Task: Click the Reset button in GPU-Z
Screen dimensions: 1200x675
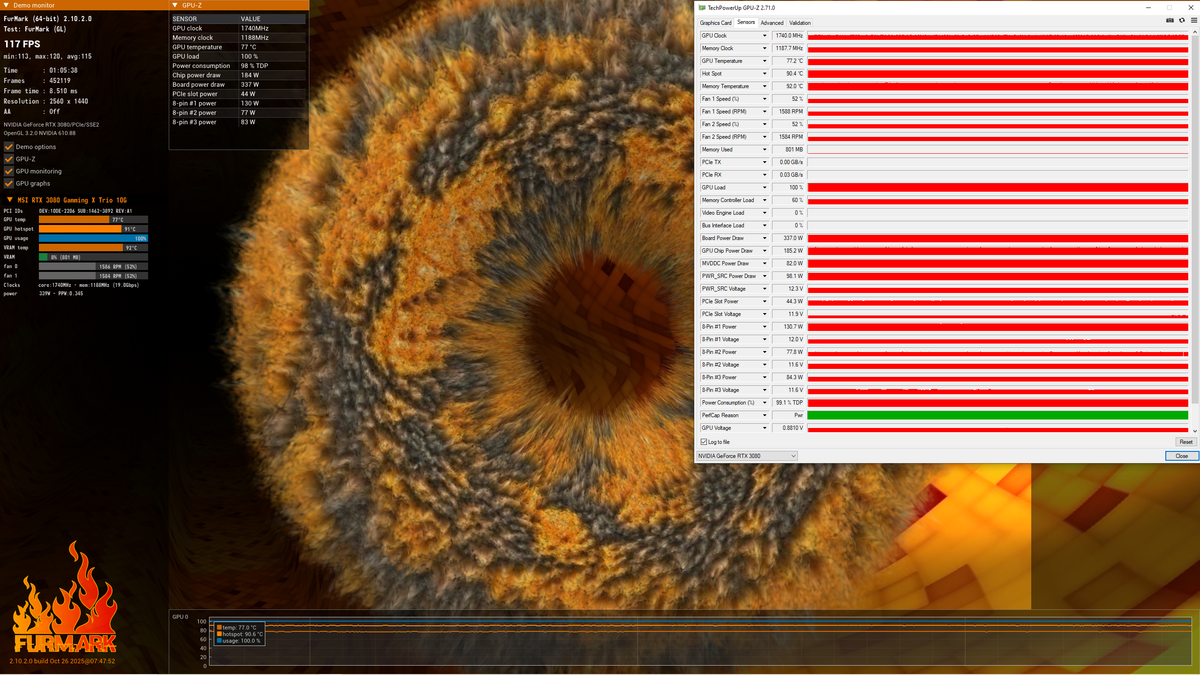Action: pos(1185,442)
